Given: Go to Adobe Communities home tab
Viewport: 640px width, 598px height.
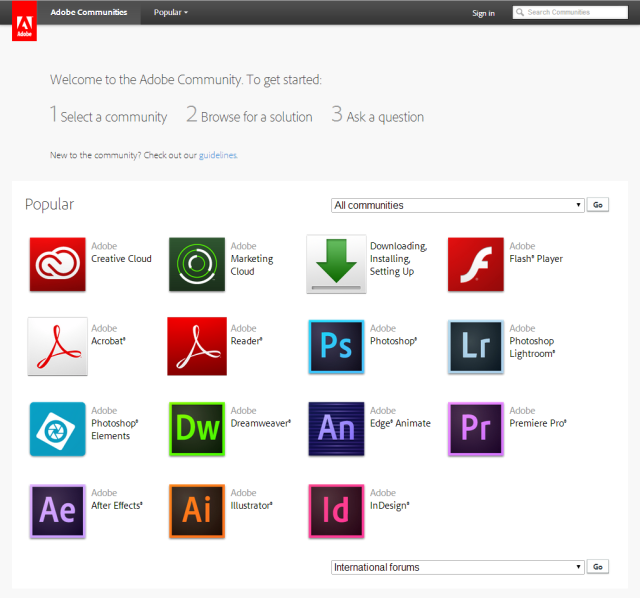Looking at the screenshot, I should pyautogui.click(x=89, y=12).
